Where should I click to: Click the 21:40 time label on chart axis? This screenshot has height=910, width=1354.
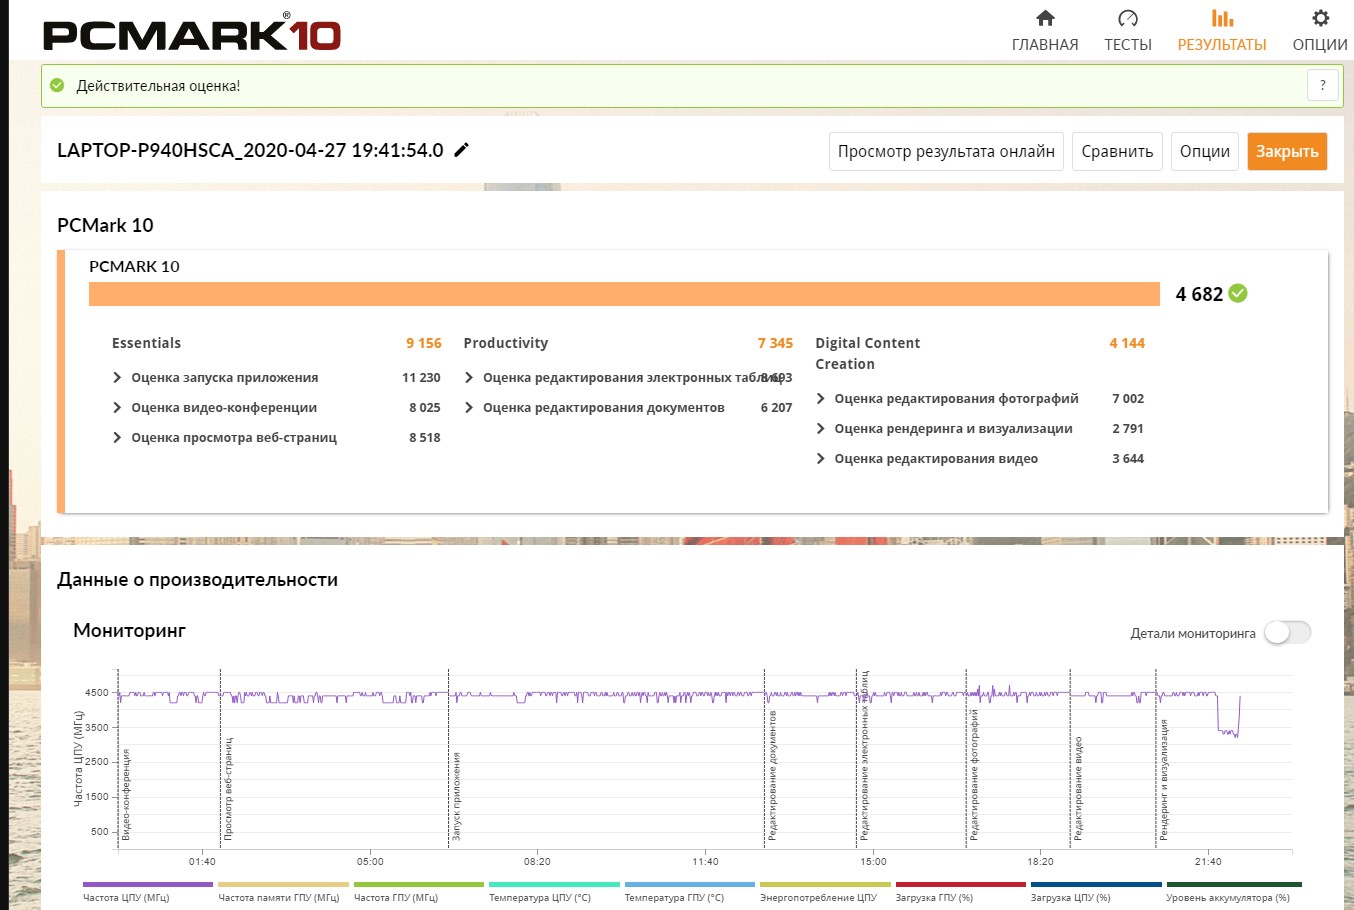(1208, 862)
